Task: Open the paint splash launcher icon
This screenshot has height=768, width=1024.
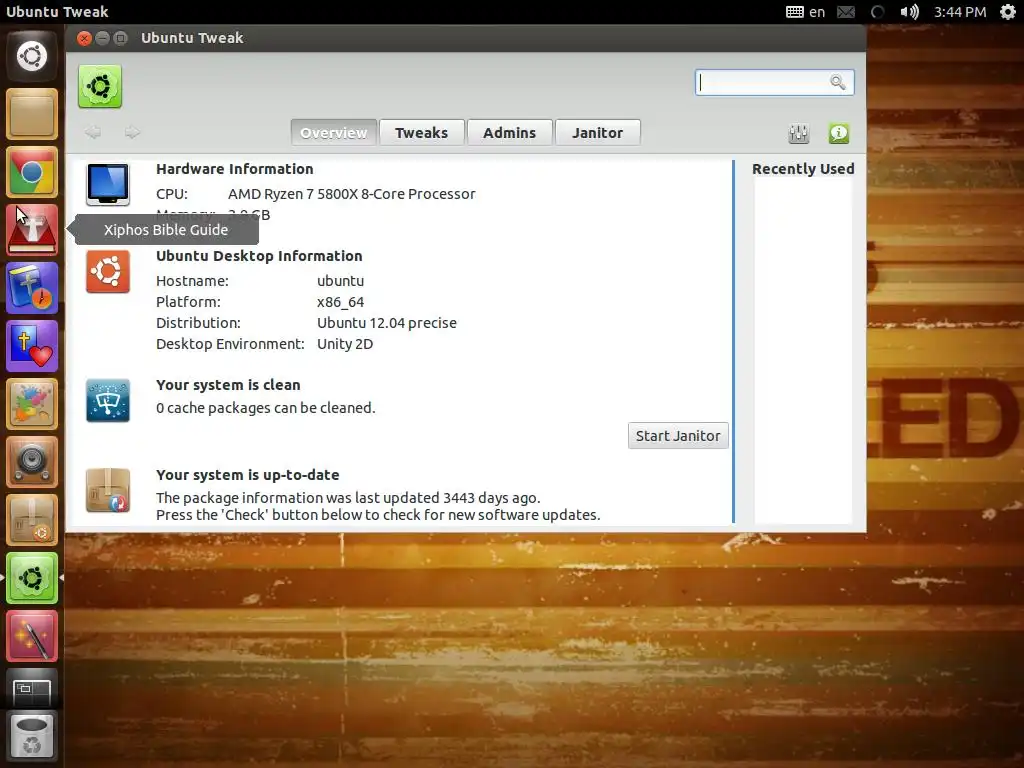Action: tap(32, 404)
